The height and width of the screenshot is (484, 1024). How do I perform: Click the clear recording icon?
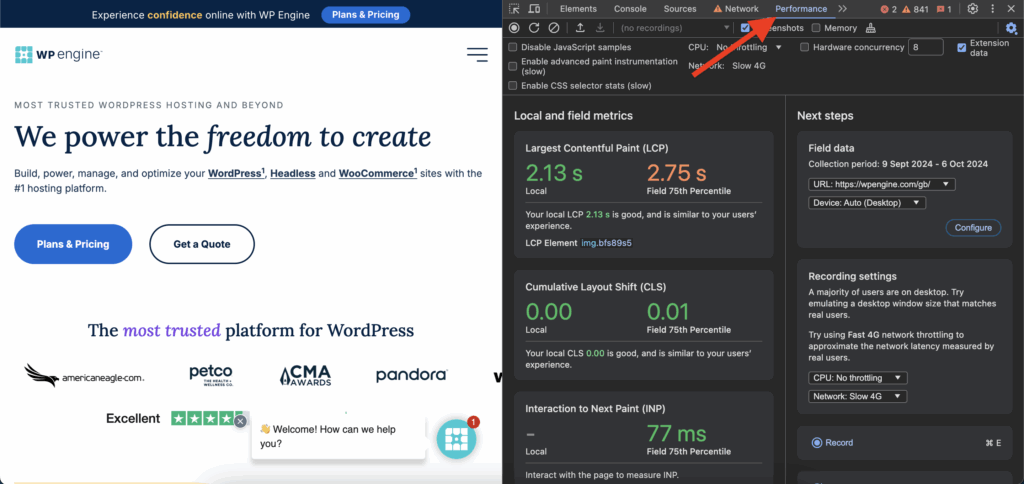[553, 28]
